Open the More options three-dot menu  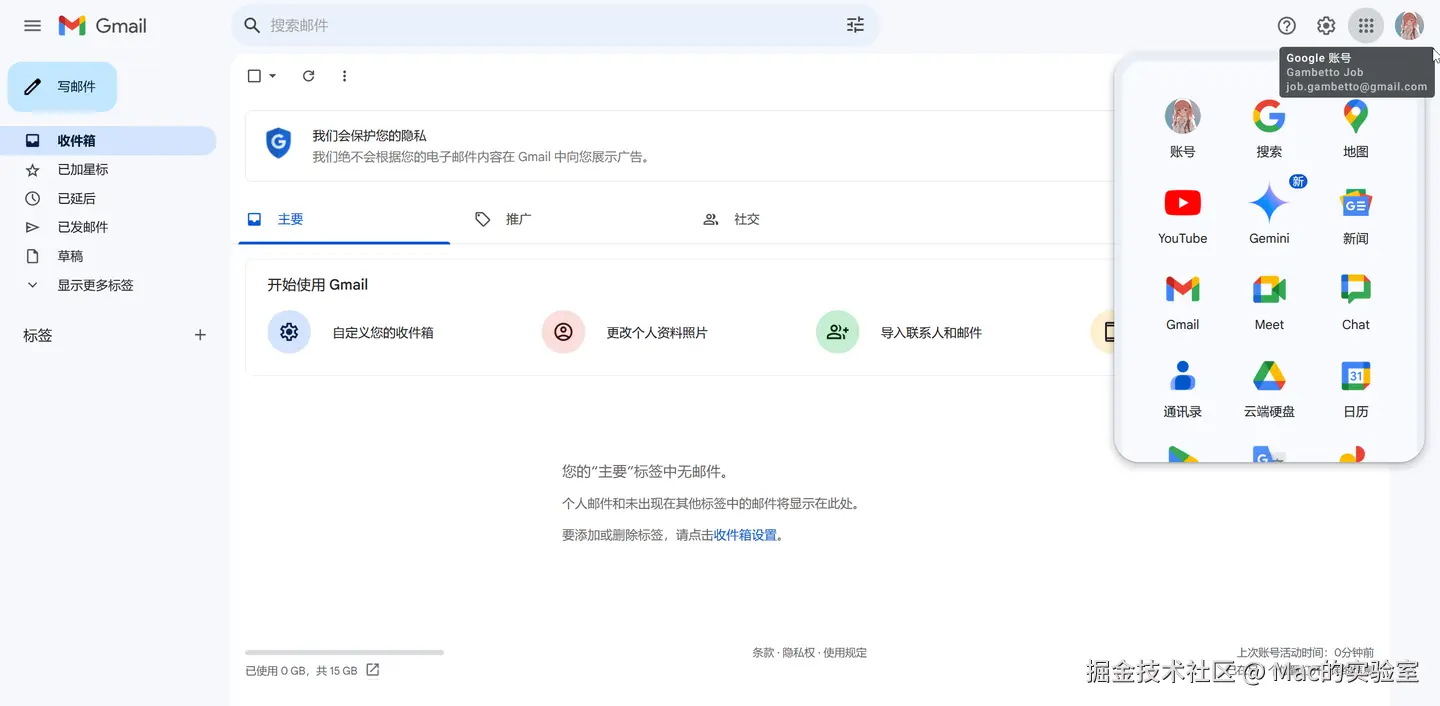[x=344, y=76]
